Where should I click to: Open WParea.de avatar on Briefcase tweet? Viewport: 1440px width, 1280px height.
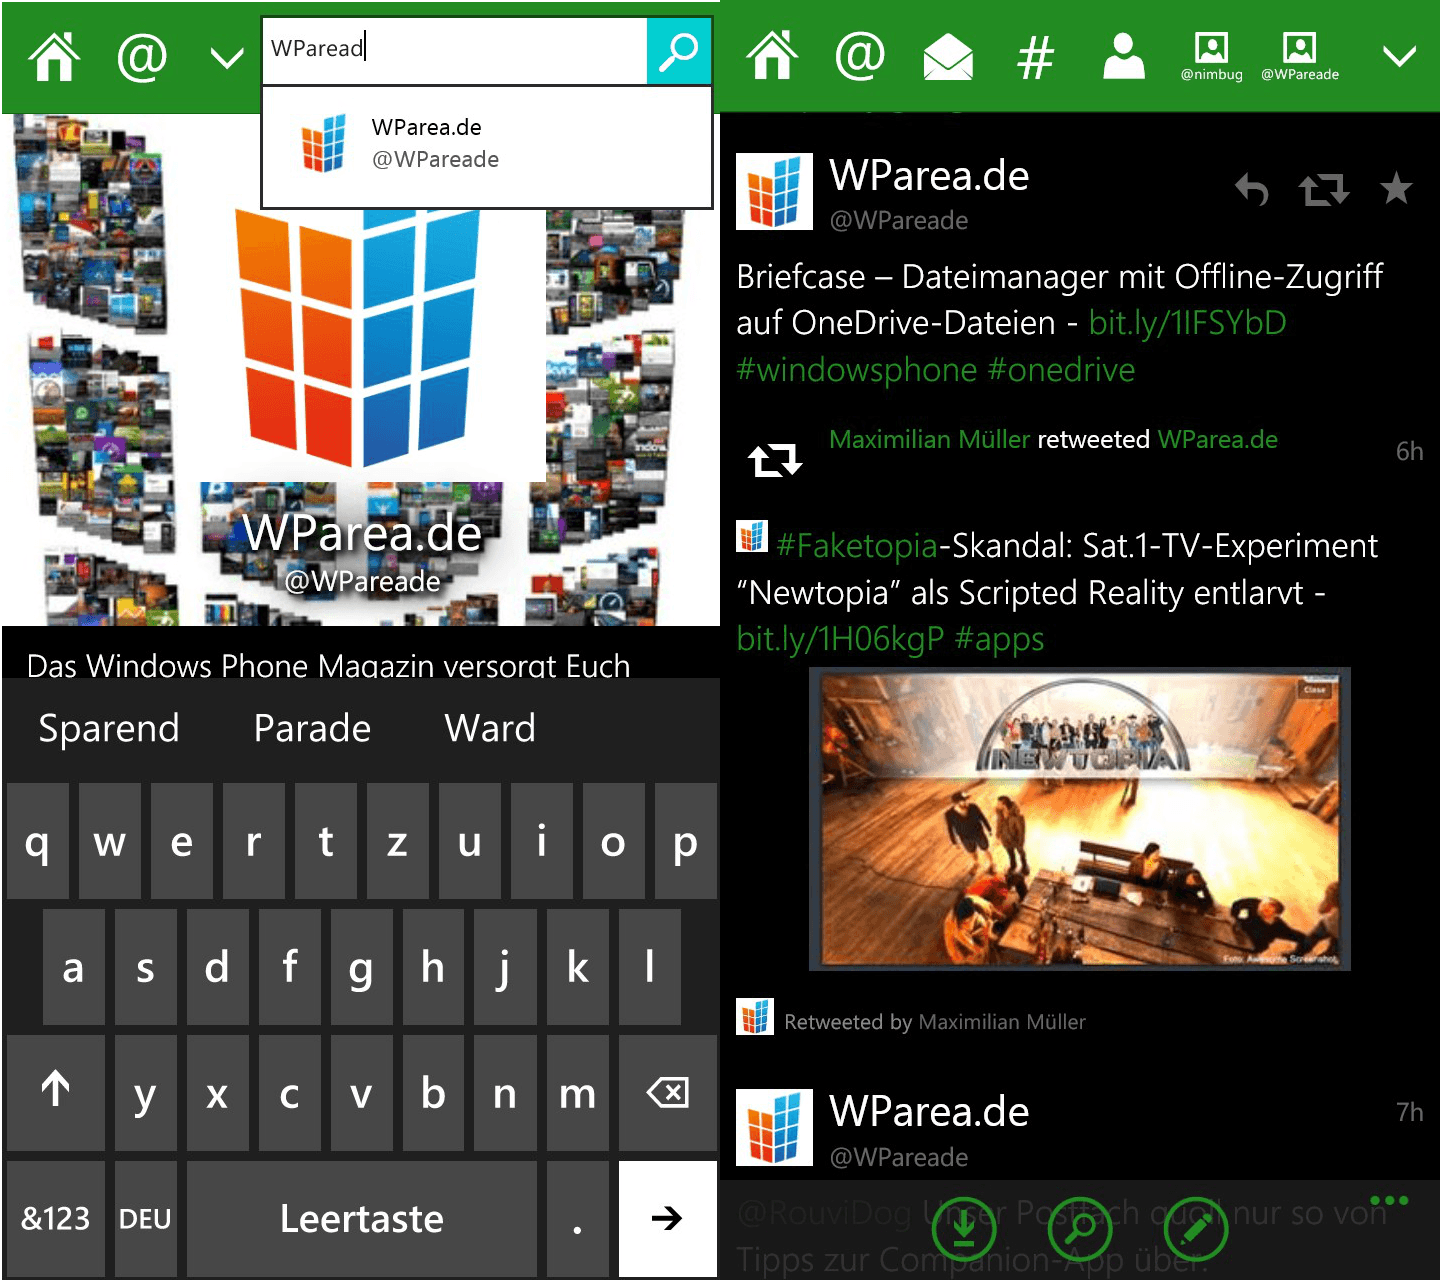(774, 191)
